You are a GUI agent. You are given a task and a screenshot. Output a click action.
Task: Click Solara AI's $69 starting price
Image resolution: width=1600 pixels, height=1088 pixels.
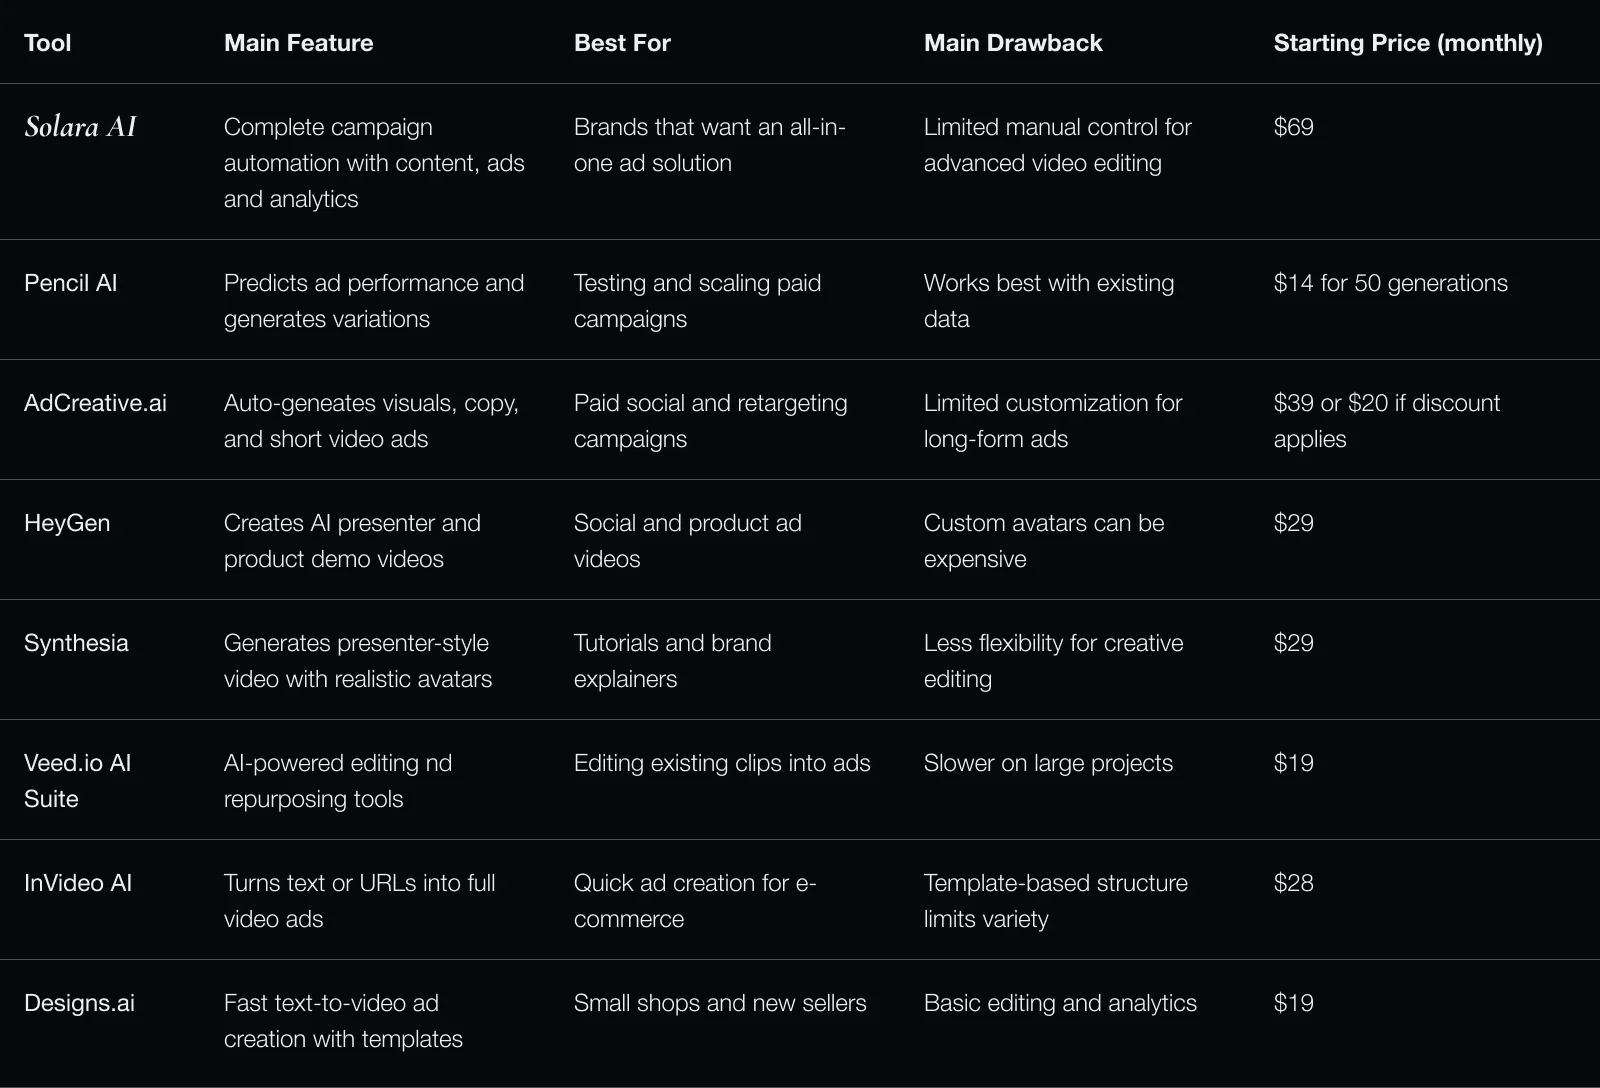(x=1293, y=127)
